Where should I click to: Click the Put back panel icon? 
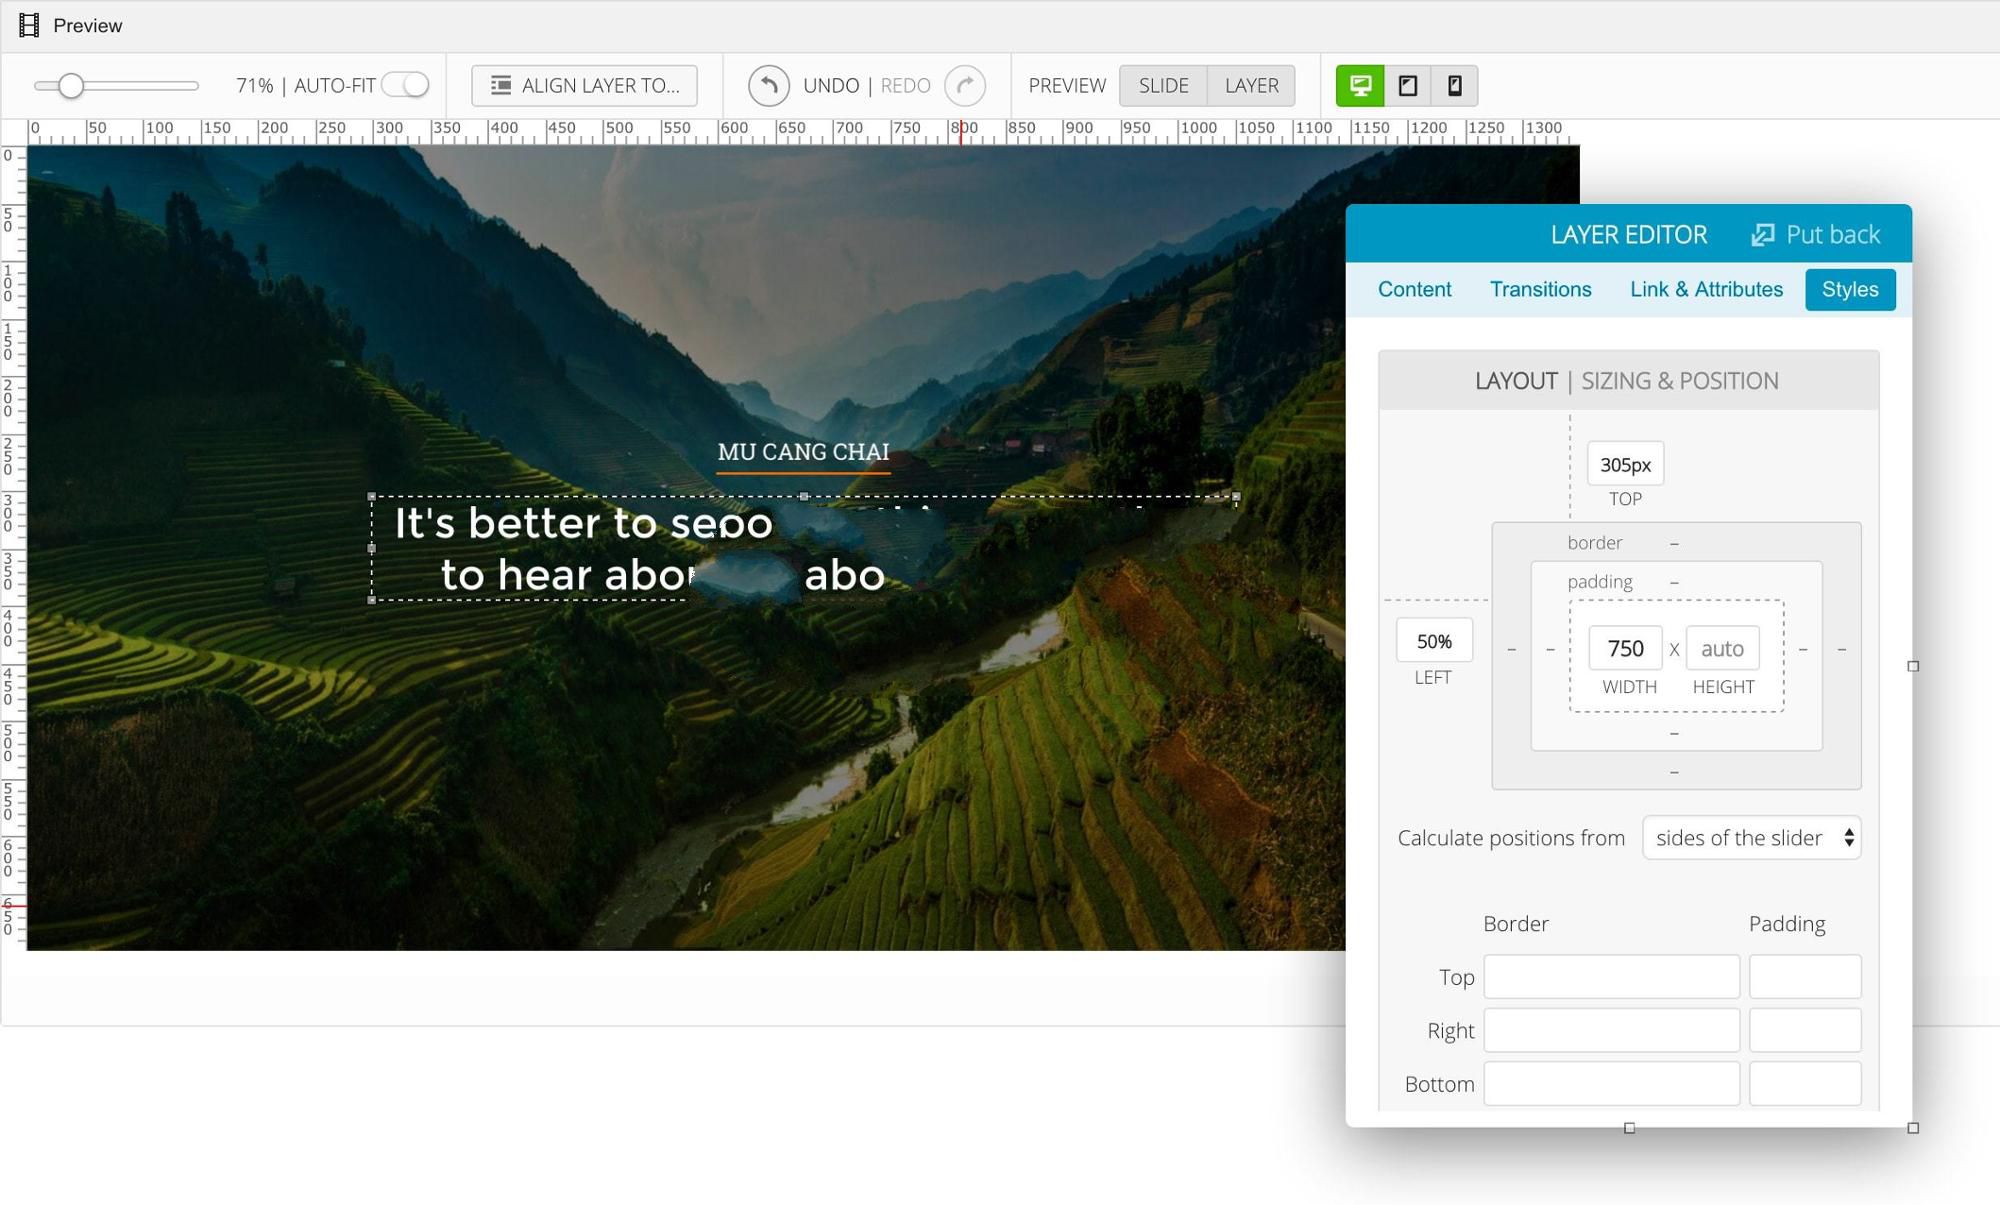coord(1763,235)
